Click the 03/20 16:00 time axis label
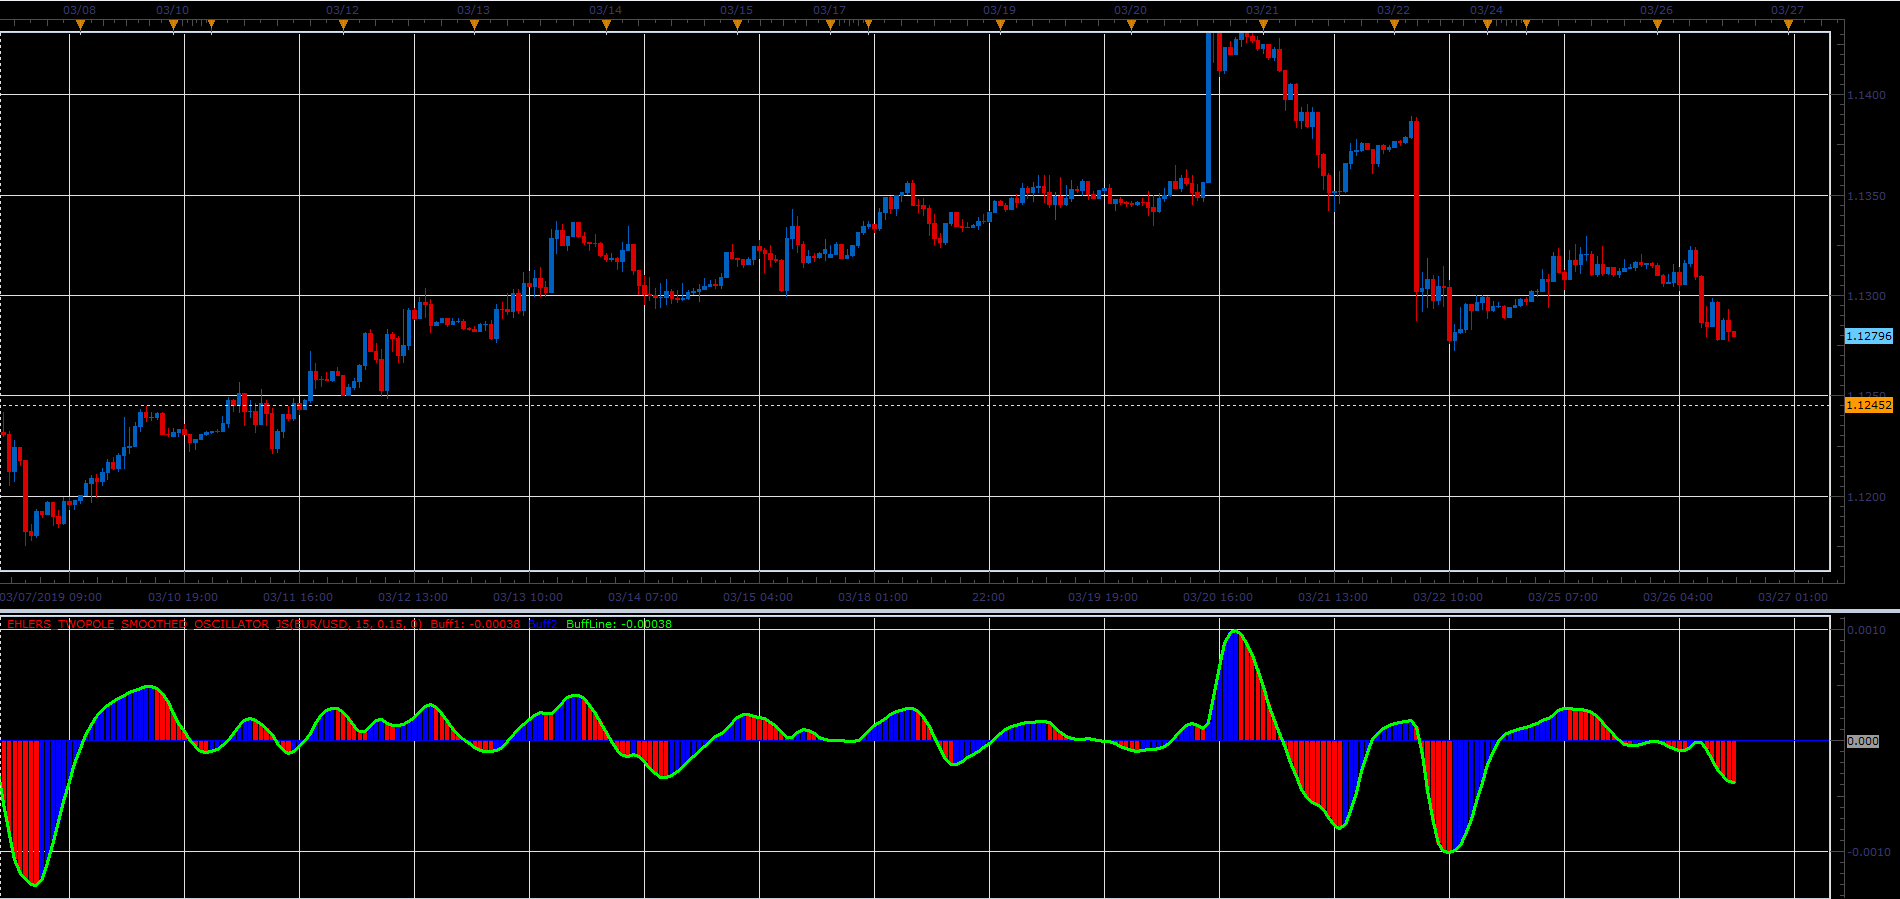1900x899 pixels. [1218, 597]
